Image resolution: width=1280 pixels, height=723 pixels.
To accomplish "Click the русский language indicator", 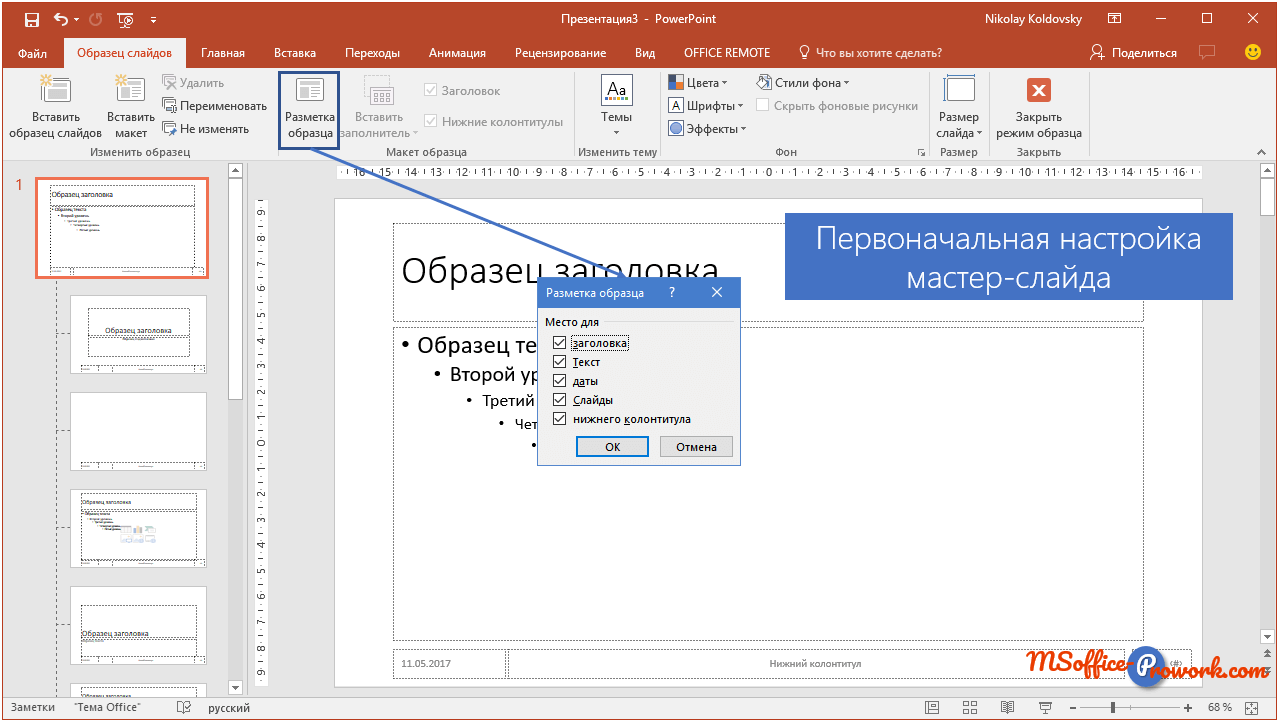I will [229, 708].
